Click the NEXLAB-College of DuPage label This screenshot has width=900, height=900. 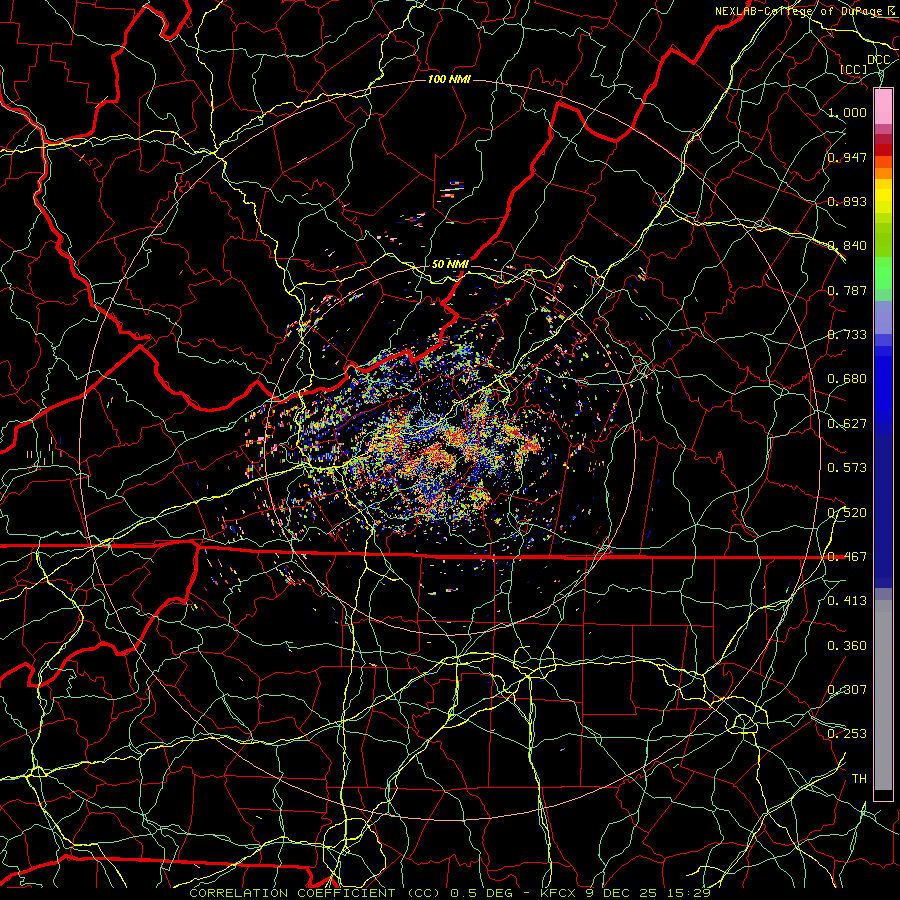pos(801,11)
